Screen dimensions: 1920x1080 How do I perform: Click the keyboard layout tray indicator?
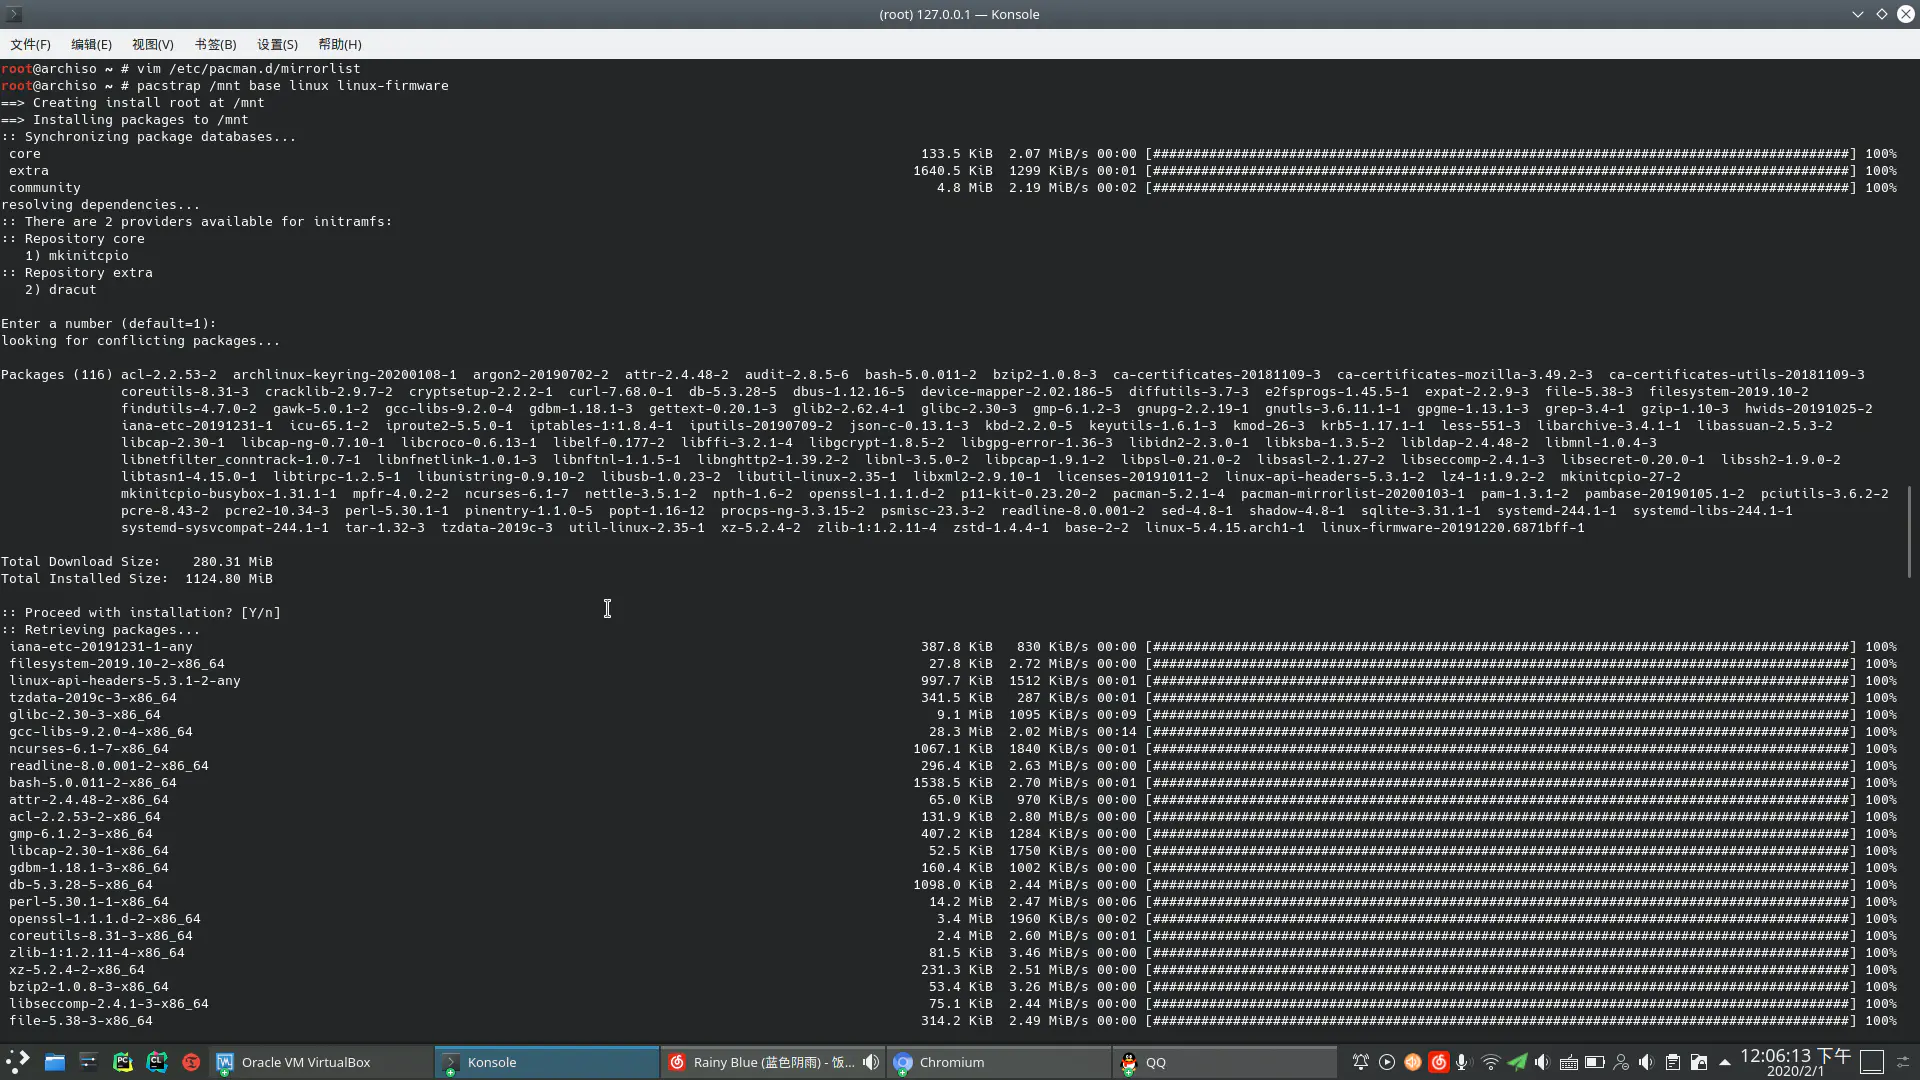coord(1568,1062)
